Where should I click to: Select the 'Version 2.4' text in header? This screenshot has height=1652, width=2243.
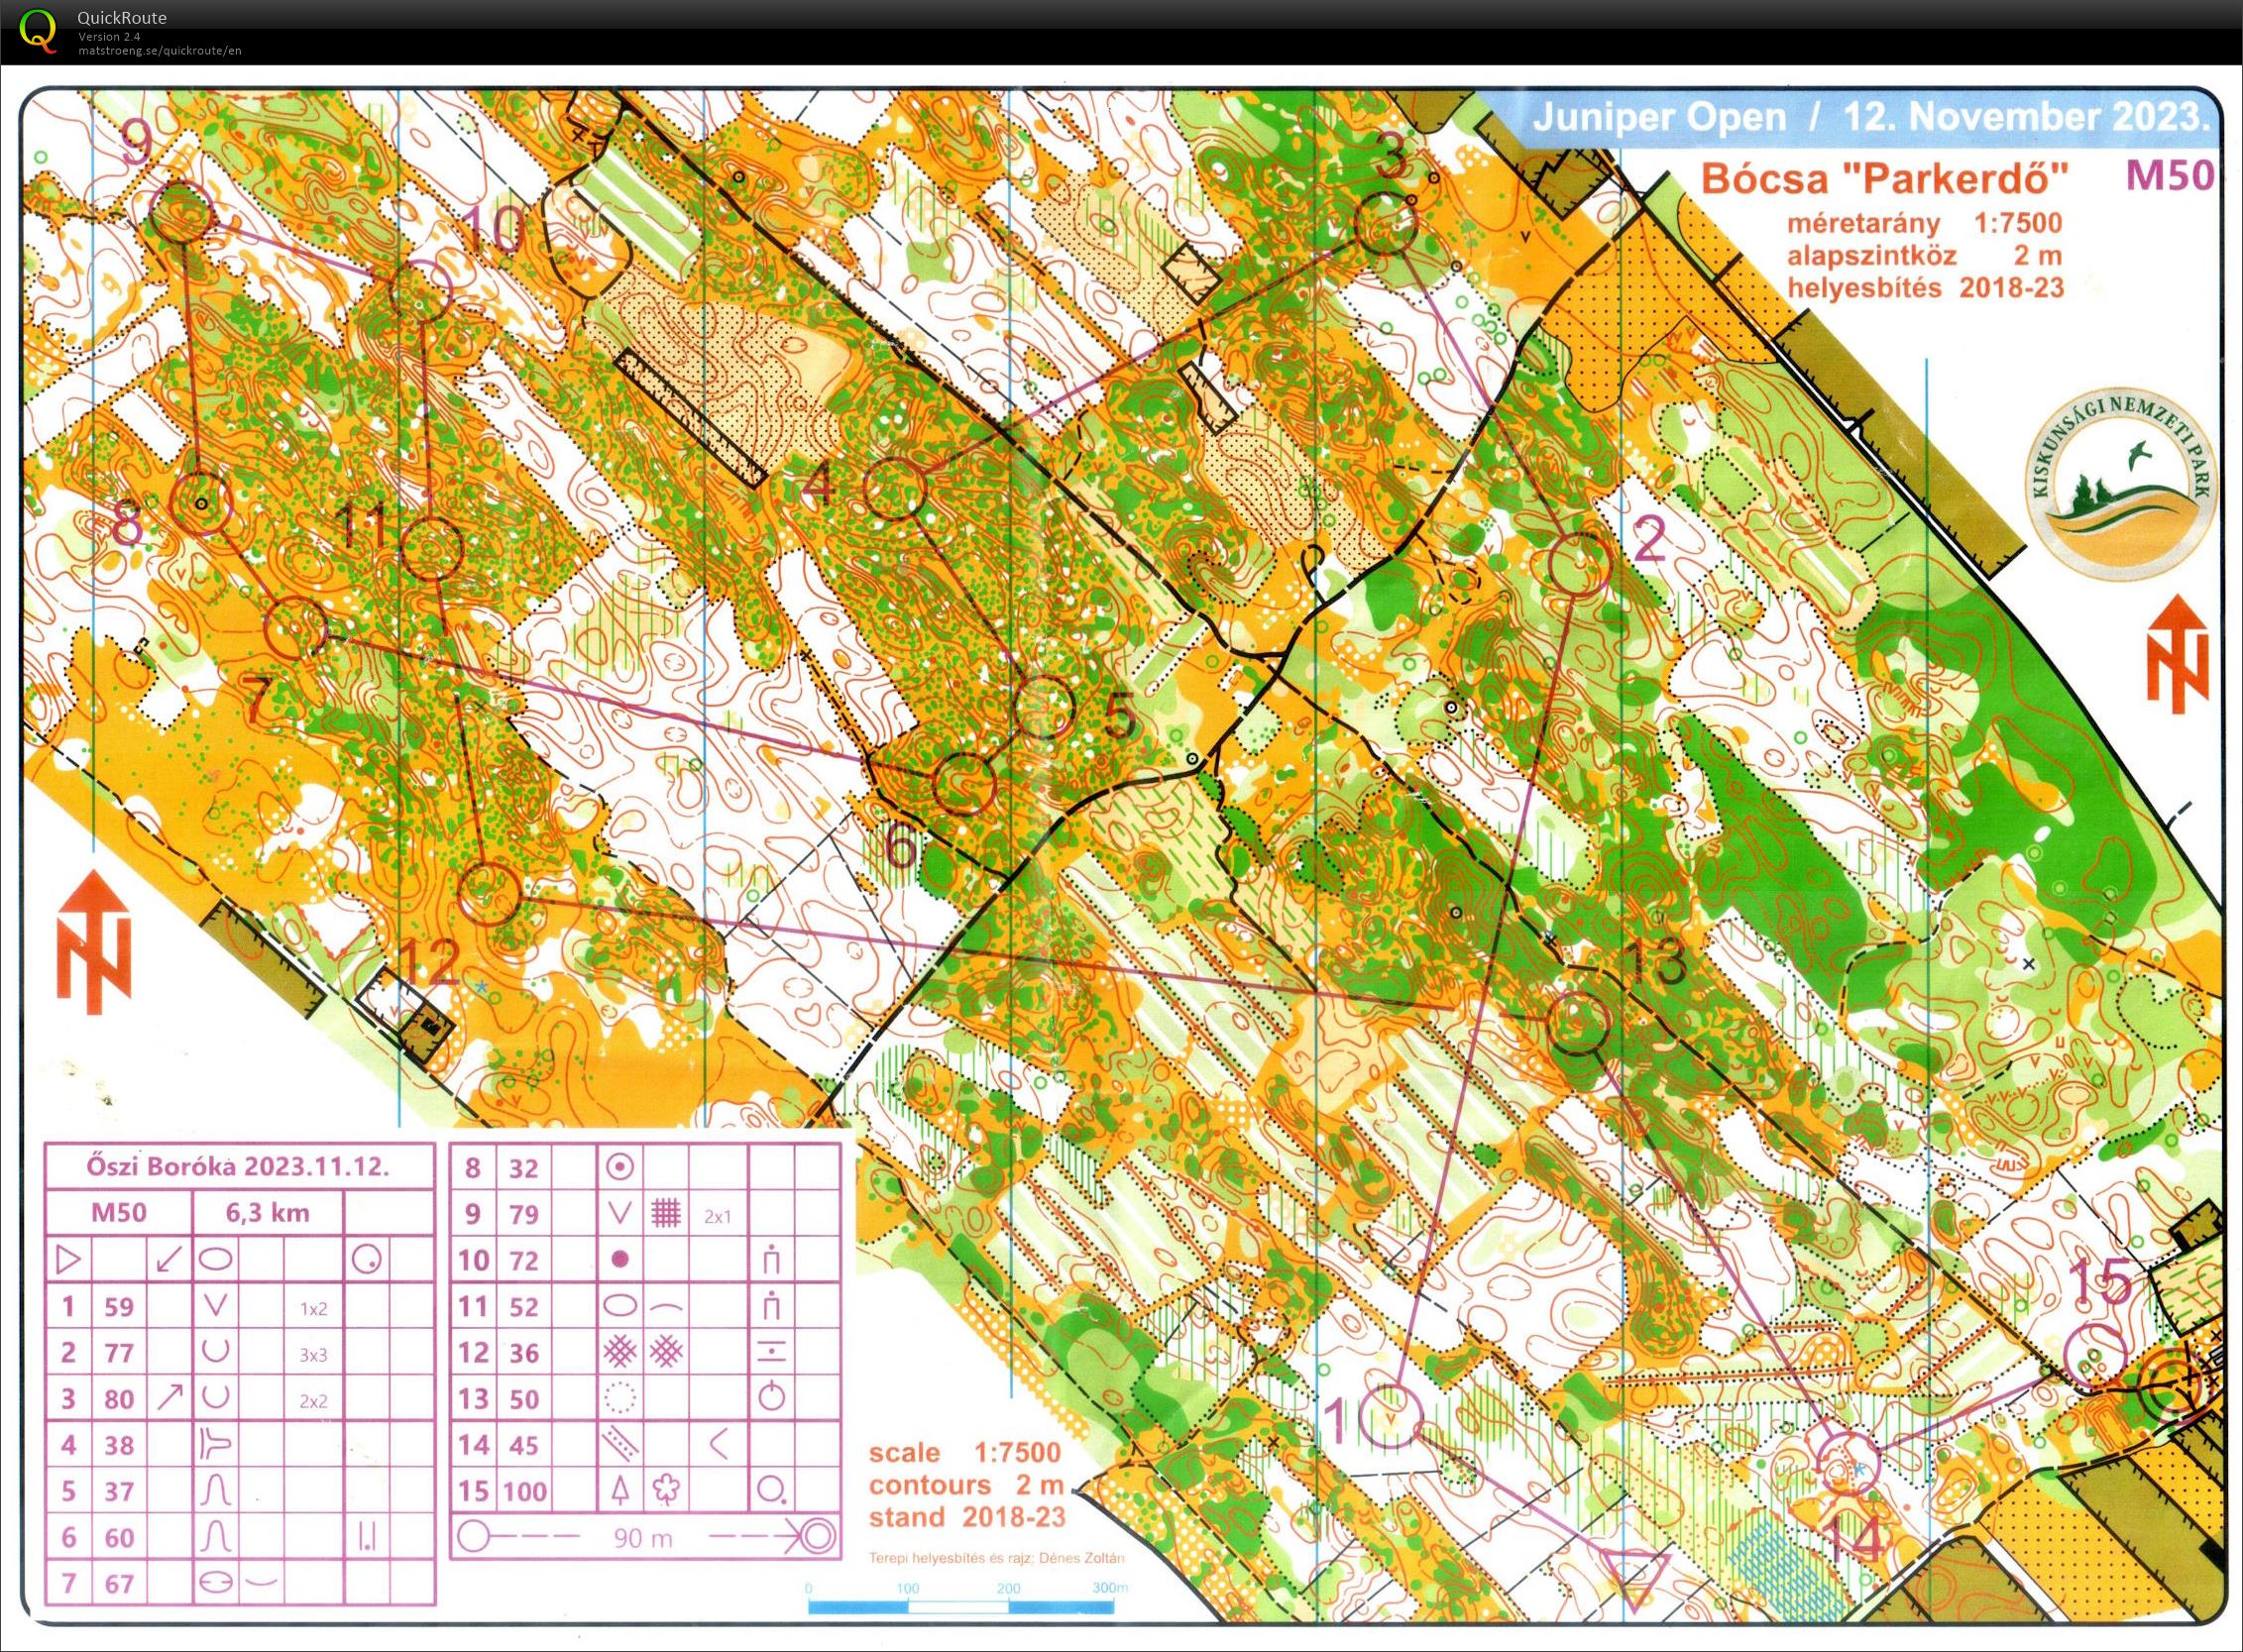(x=109, y=37)
